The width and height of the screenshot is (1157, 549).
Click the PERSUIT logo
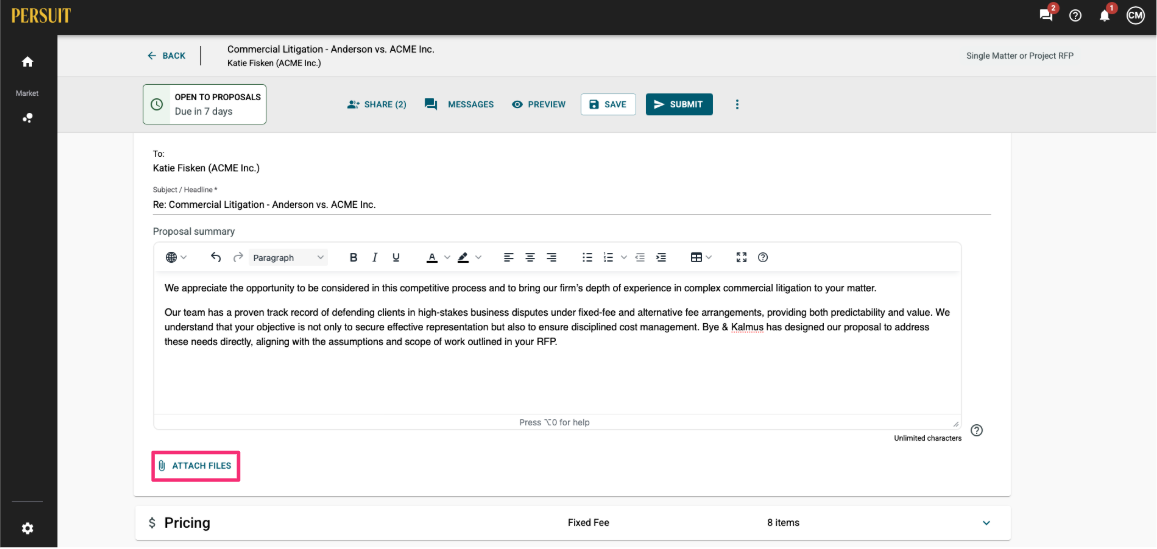pyautogui.click(x=41, y=15)
